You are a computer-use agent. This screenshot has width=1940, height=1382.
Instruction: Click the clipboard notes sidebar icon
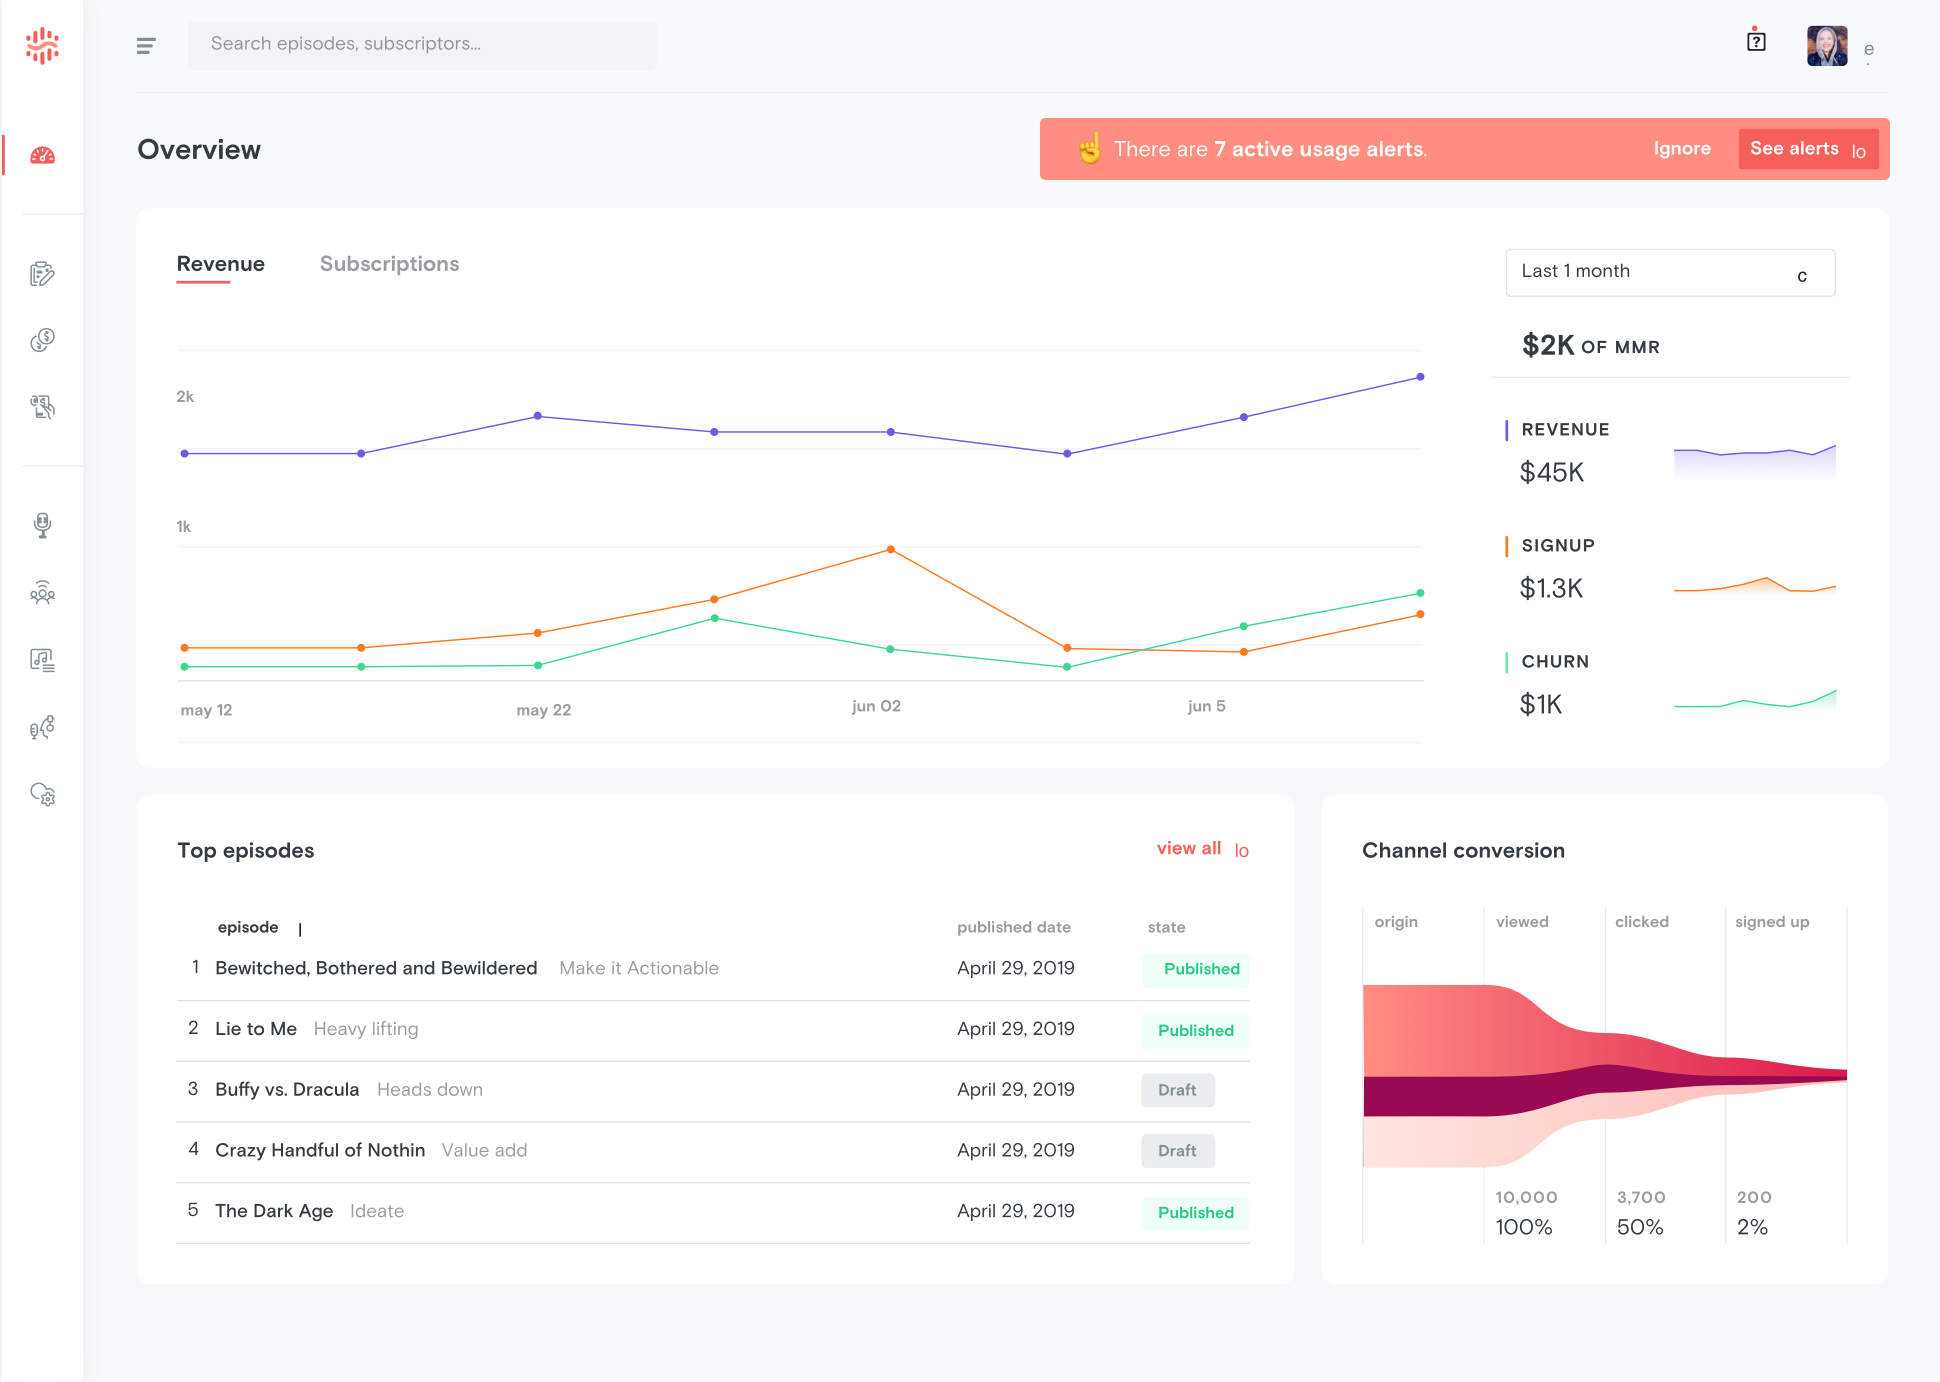(42, 274)
